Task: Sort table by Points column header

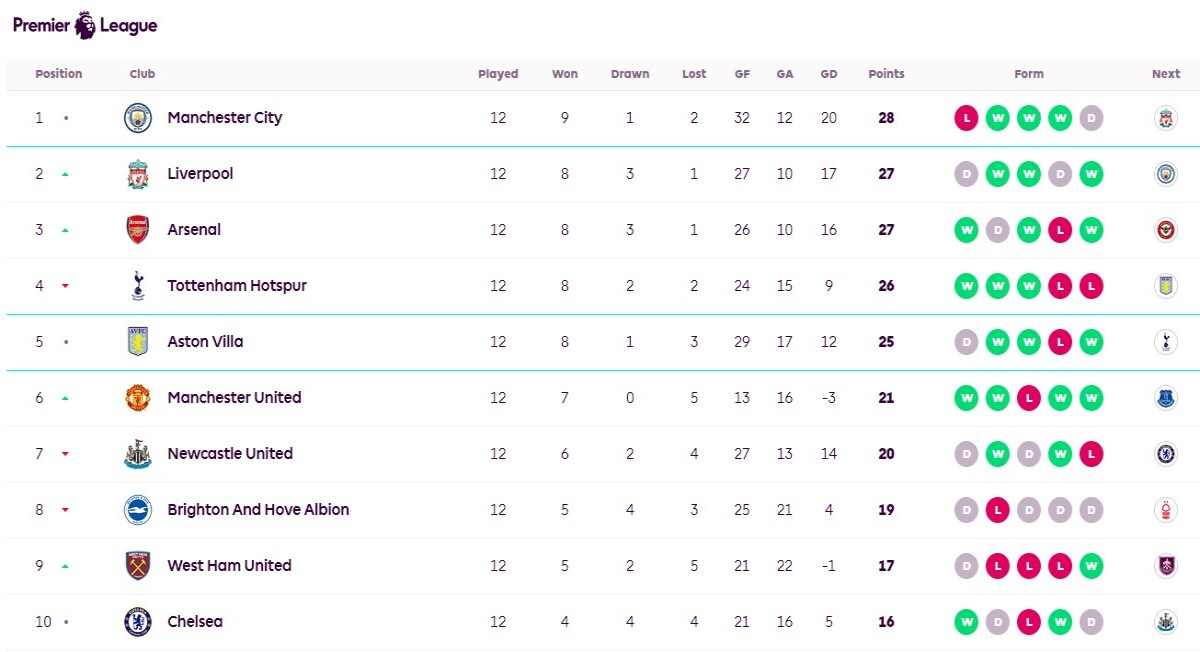Action: tap(886, 74)
